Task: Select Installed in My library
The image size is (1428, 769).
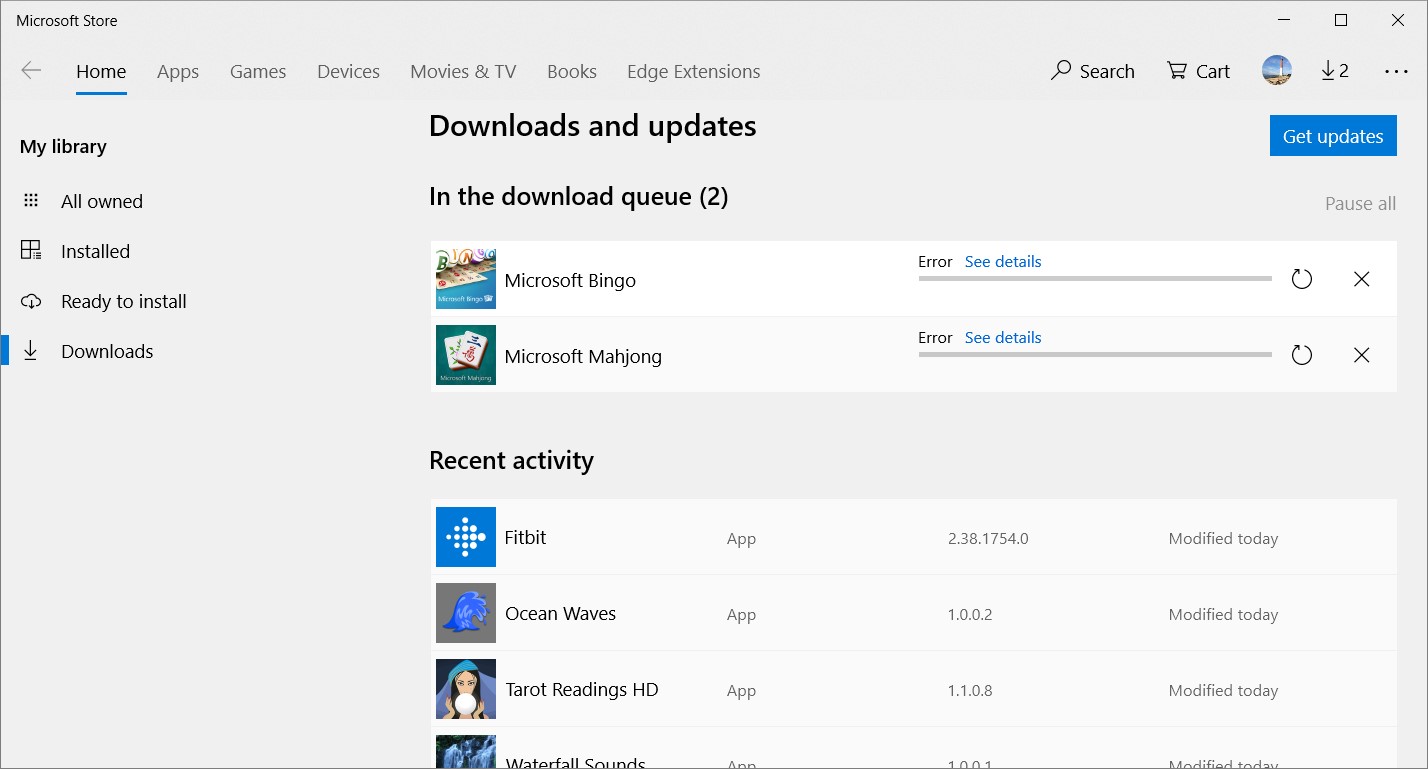Action: pyautogui.click(x=95, y=251)
